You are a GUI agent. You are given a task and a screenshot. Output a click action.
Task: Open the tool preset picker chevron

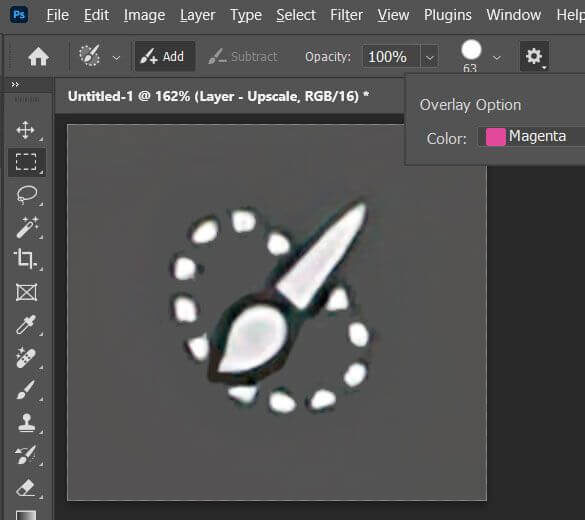pyautogui.click(x=116, y=58)
